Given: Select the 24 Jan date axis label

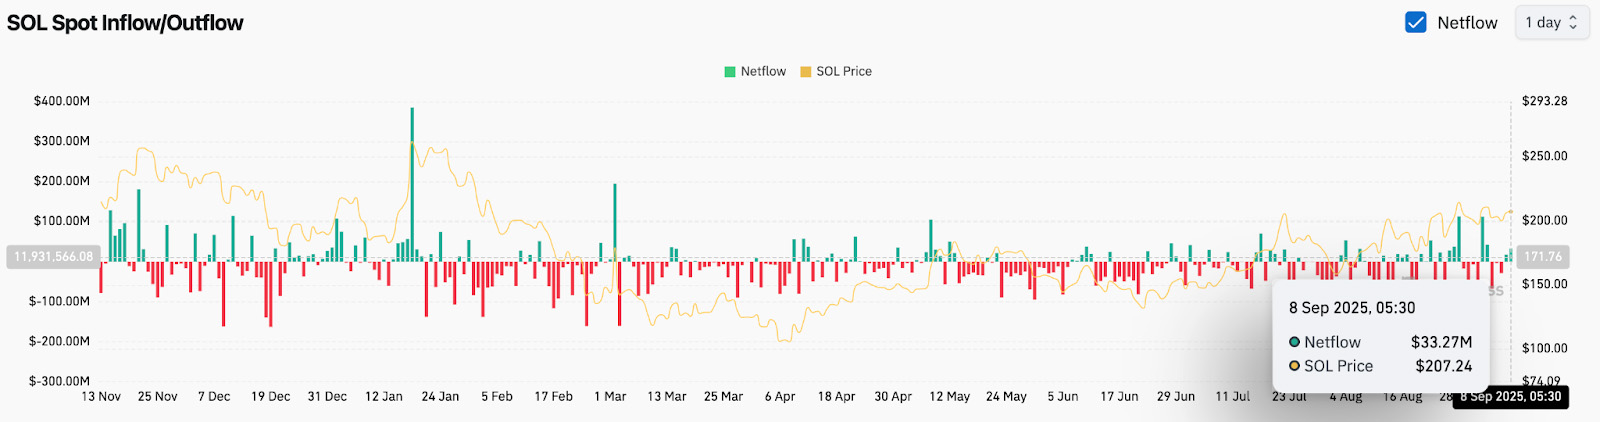Looking at the screenshot, I should pos(440,397).
